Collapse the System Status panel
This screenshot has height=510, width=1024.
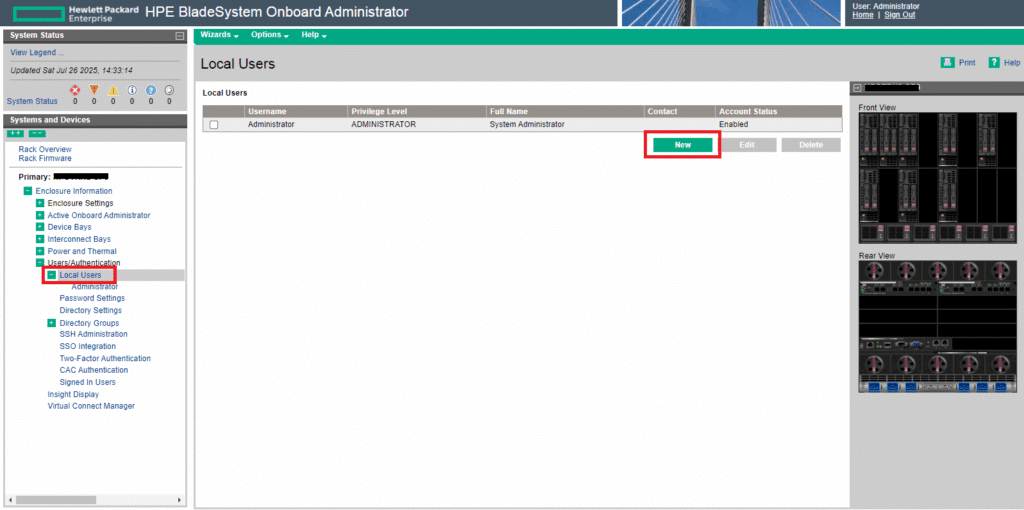point(179,36)
